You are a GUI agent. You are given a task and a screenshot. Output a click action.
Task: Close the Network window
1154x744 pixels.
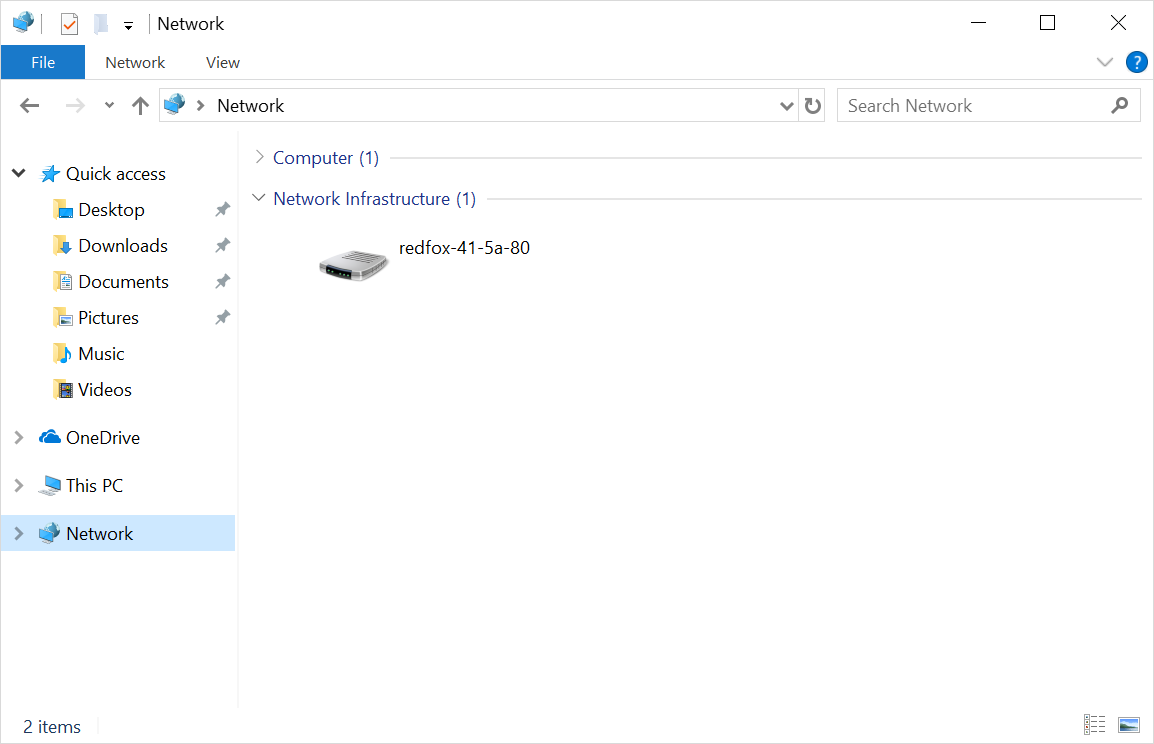pyautogui.click(x=1118, y=23)
